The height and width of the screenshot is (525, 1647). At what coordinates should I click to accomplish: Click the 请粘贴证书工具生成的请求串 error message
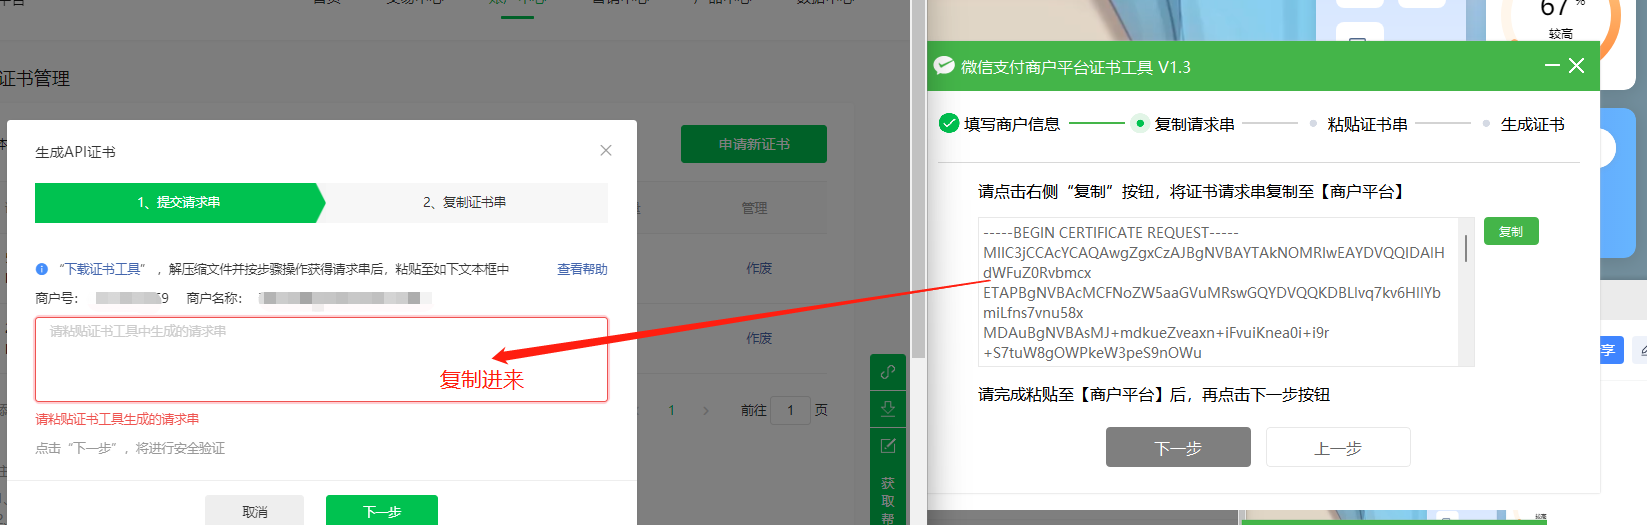[117, 419]
